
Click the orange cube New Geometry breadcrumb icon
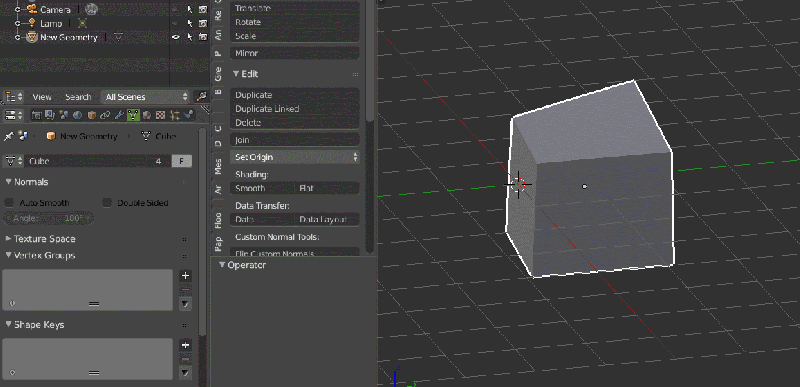coord(51,136)
